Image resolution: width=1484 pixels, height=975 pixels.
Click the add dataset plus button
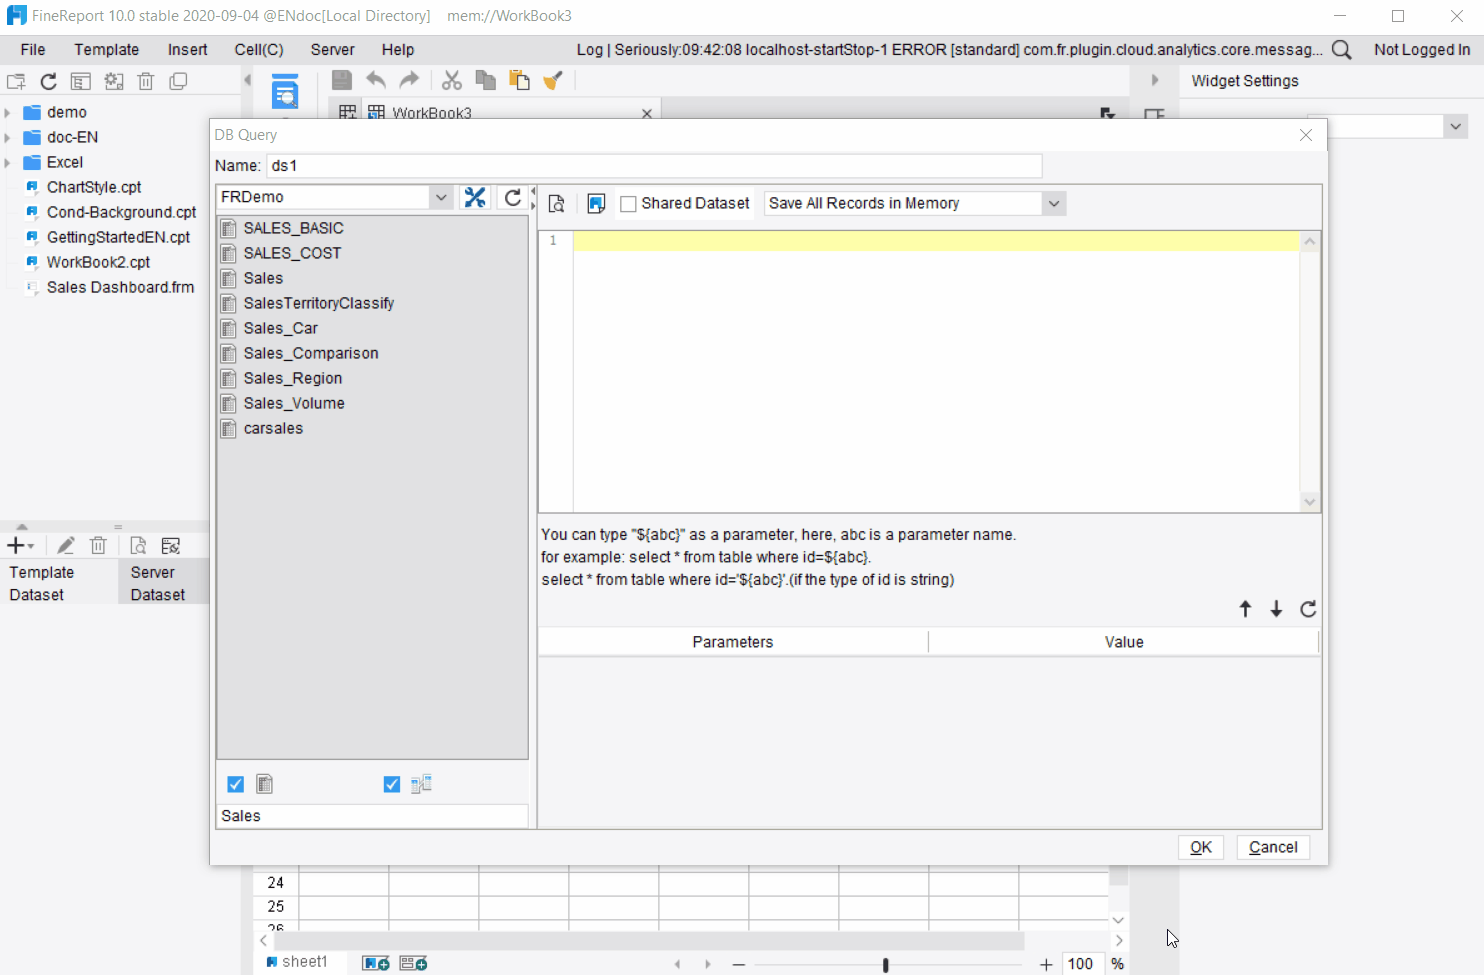coord(19,546)
